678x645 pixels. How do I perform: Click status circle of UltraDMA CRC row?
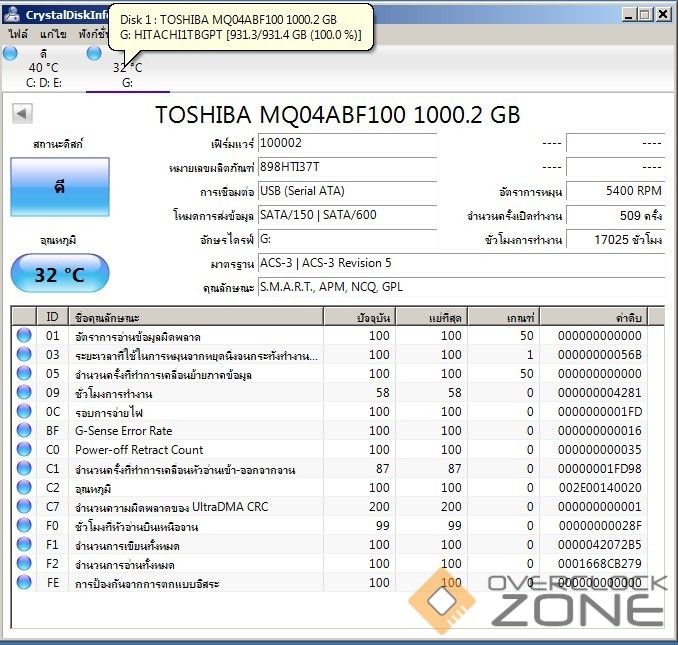[24, 507]
